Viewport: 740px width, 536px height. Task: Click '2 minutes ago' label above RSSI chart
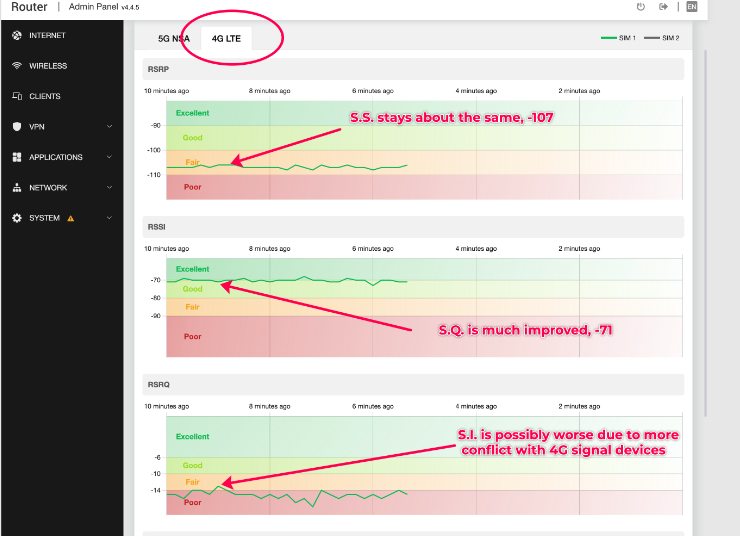579,249
